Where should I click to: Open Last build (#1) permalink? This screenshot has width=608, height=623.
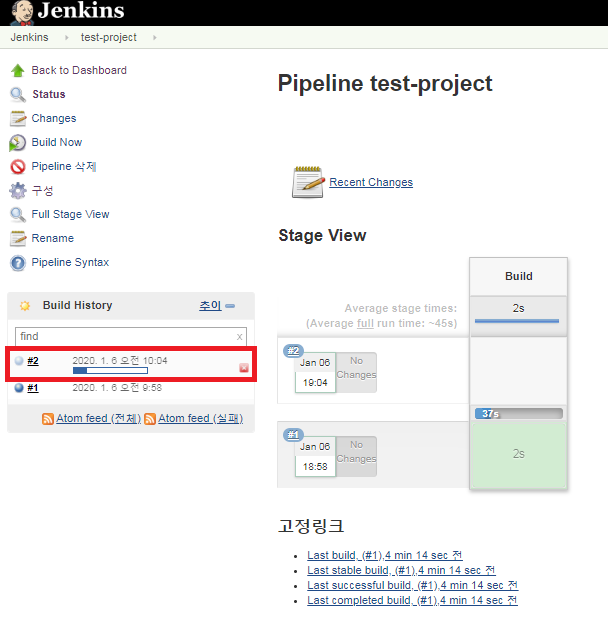pyautogui.click(x=385, y=555)
